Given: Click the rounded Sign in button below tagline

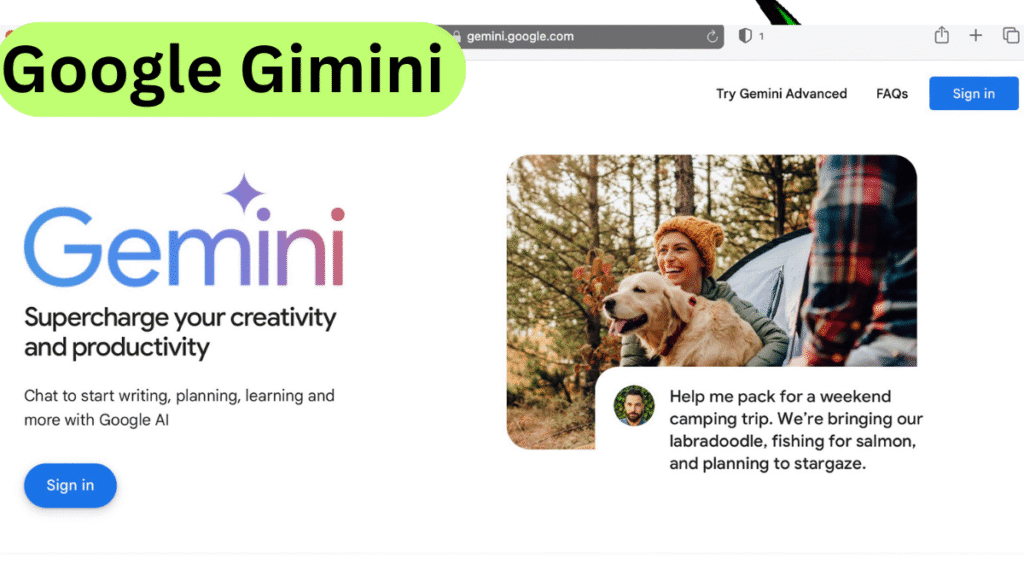Looking at the screenshot, I should click(71, 485).
